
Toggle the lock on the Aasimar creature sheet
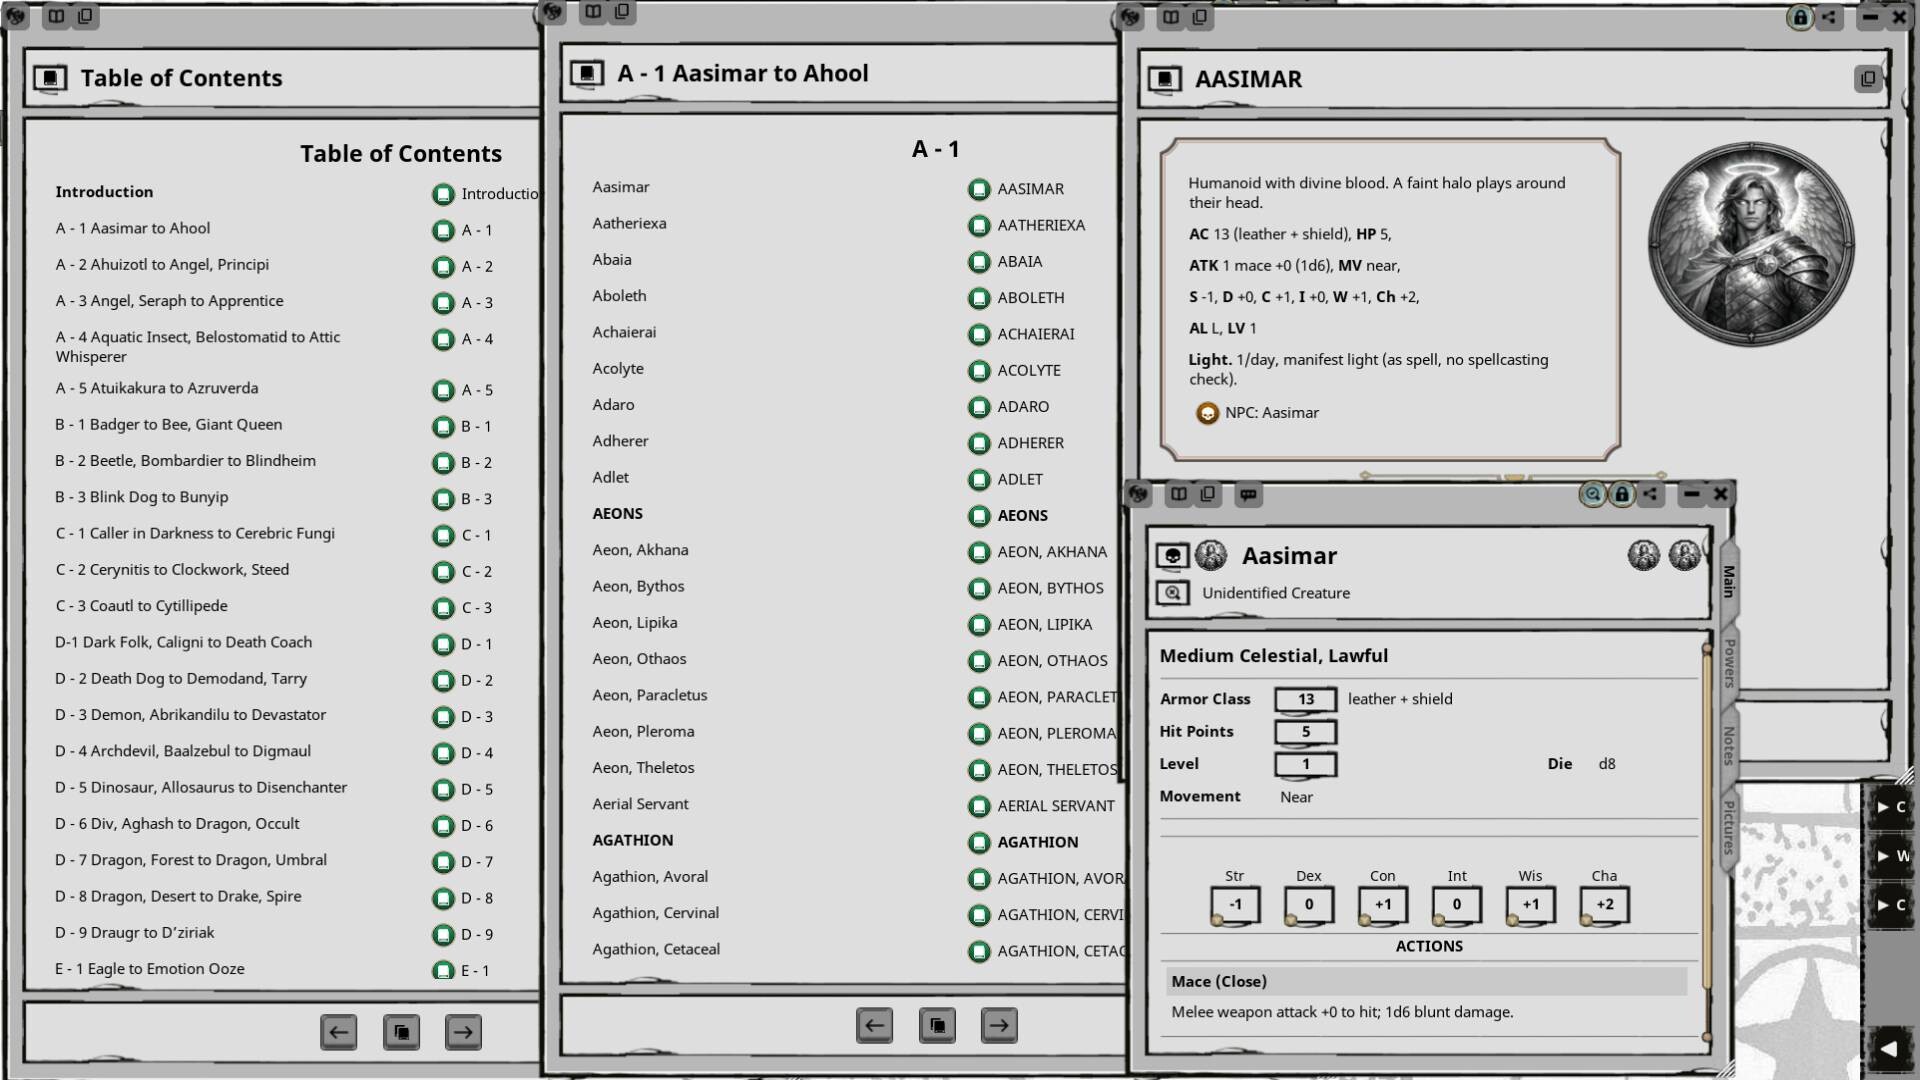coord(1622,493)
